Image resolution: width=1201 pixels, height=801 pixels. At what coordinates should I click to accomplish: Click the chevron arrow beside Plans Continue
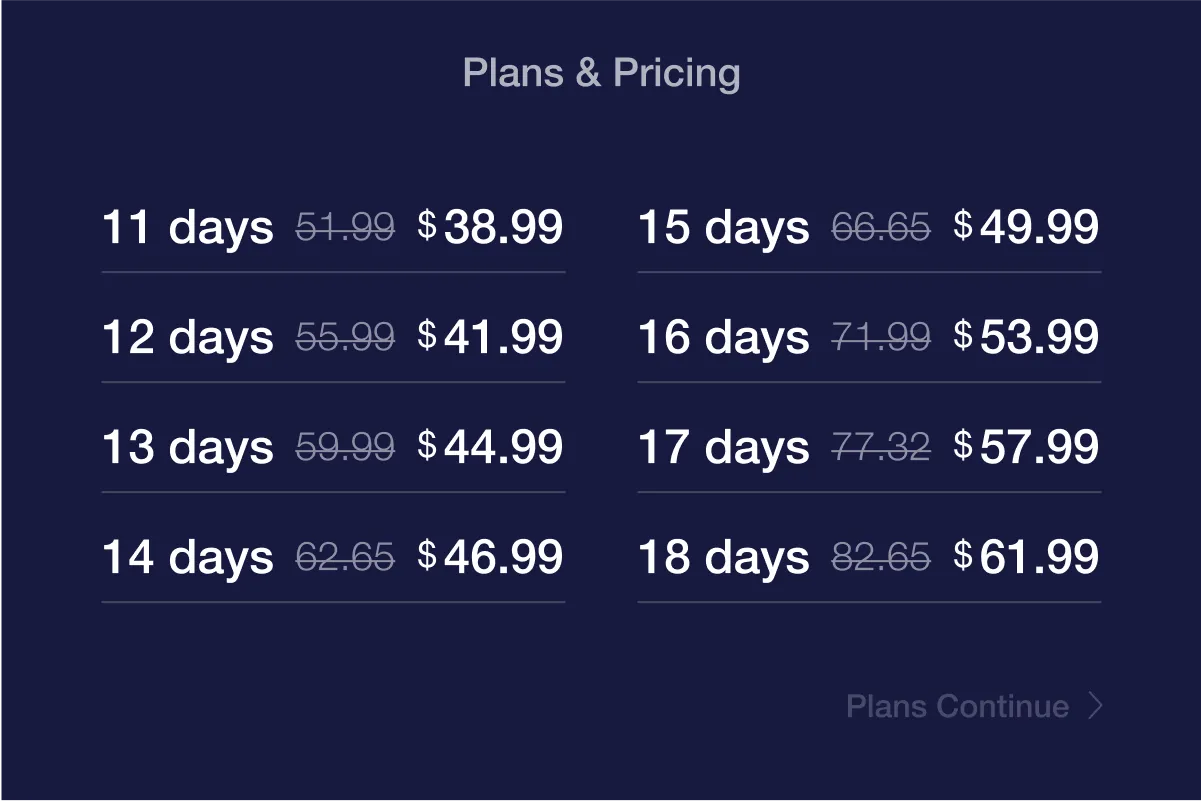[1096, 707]
